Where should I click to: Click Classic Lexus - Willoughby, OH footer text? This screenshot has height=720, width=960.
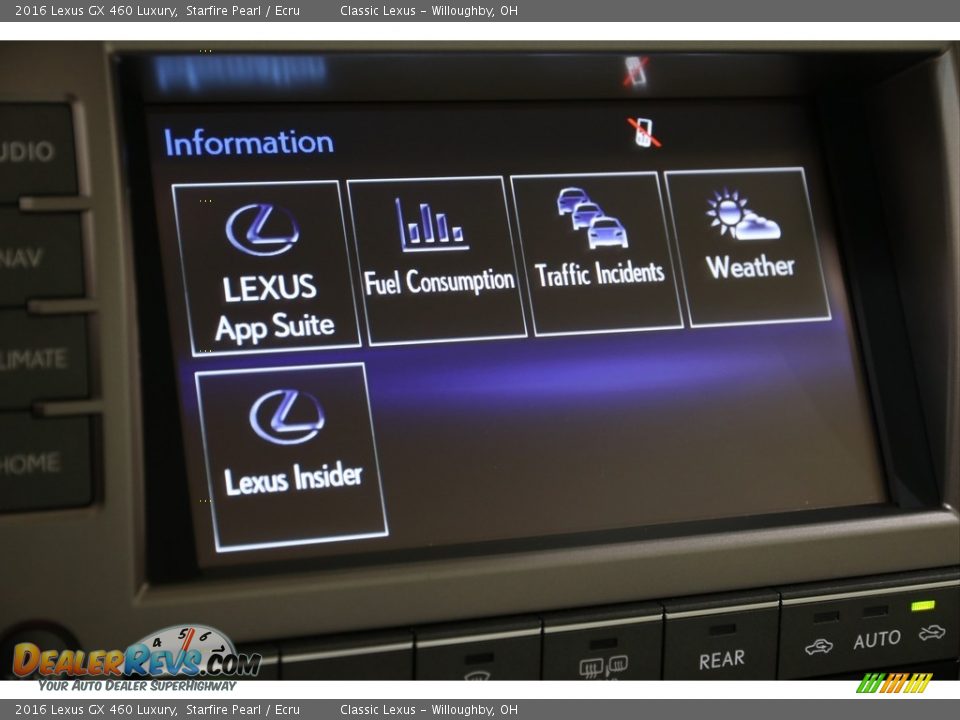coord(429,710)
